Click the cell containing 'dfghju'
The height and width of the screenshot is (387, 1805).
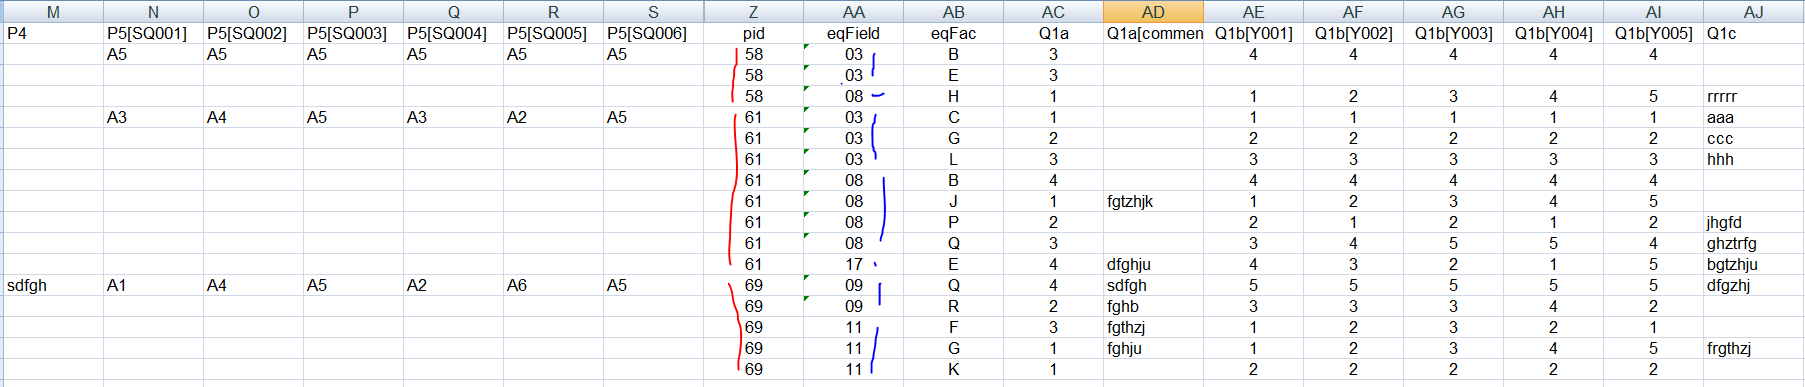[x=1153, y=264]
